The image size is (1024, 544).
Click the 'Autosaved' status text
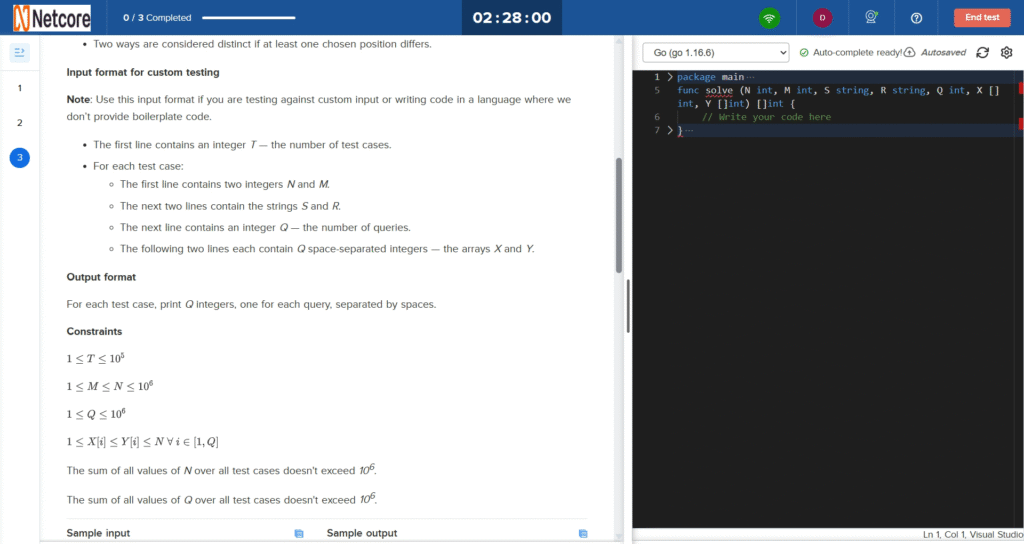(943, 52)
